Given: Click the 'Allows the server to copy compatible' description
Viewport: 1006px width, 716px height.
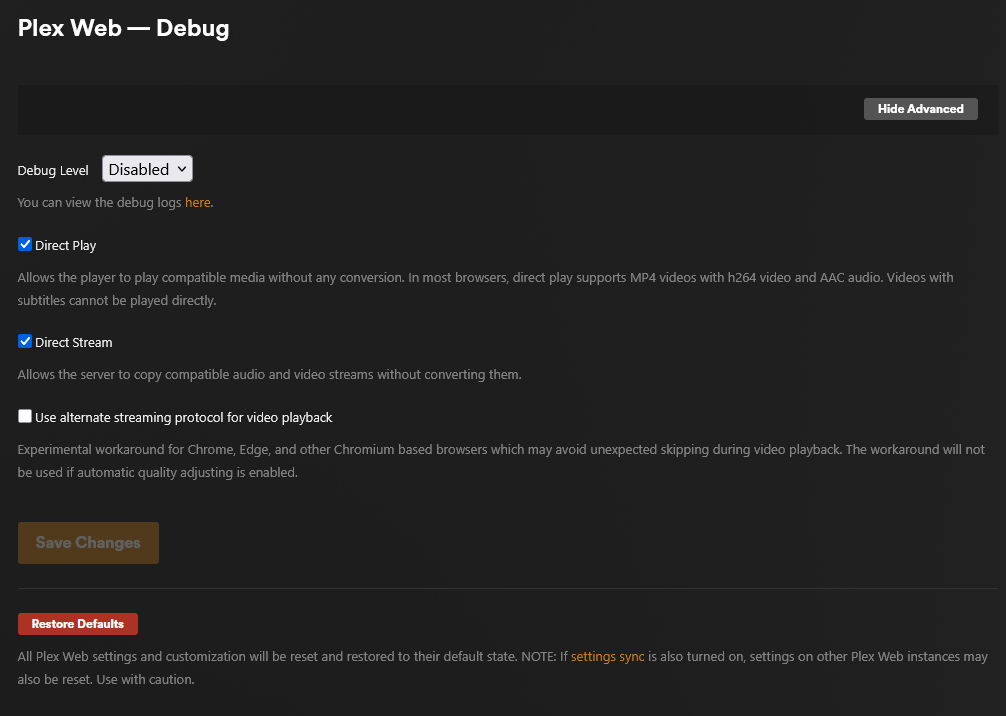Looking at the screenshot, I should (269, 374).
